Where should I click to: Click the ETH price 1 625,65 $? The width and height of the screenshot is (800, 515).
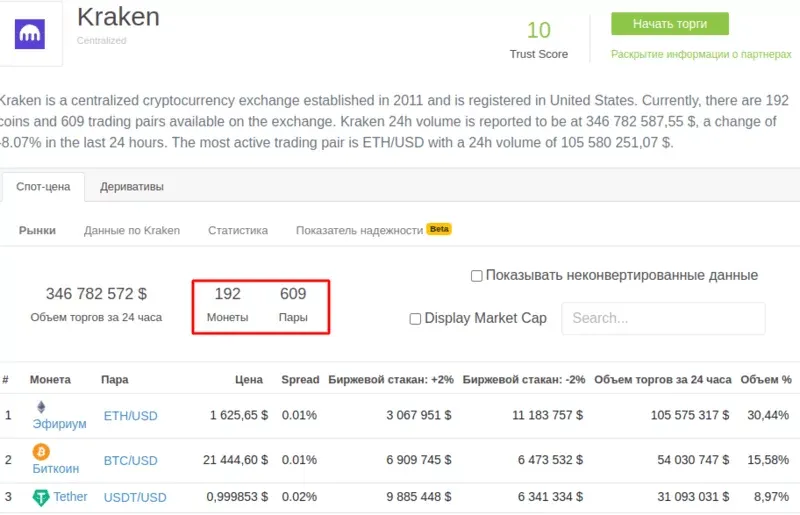[x=239, y=415]
